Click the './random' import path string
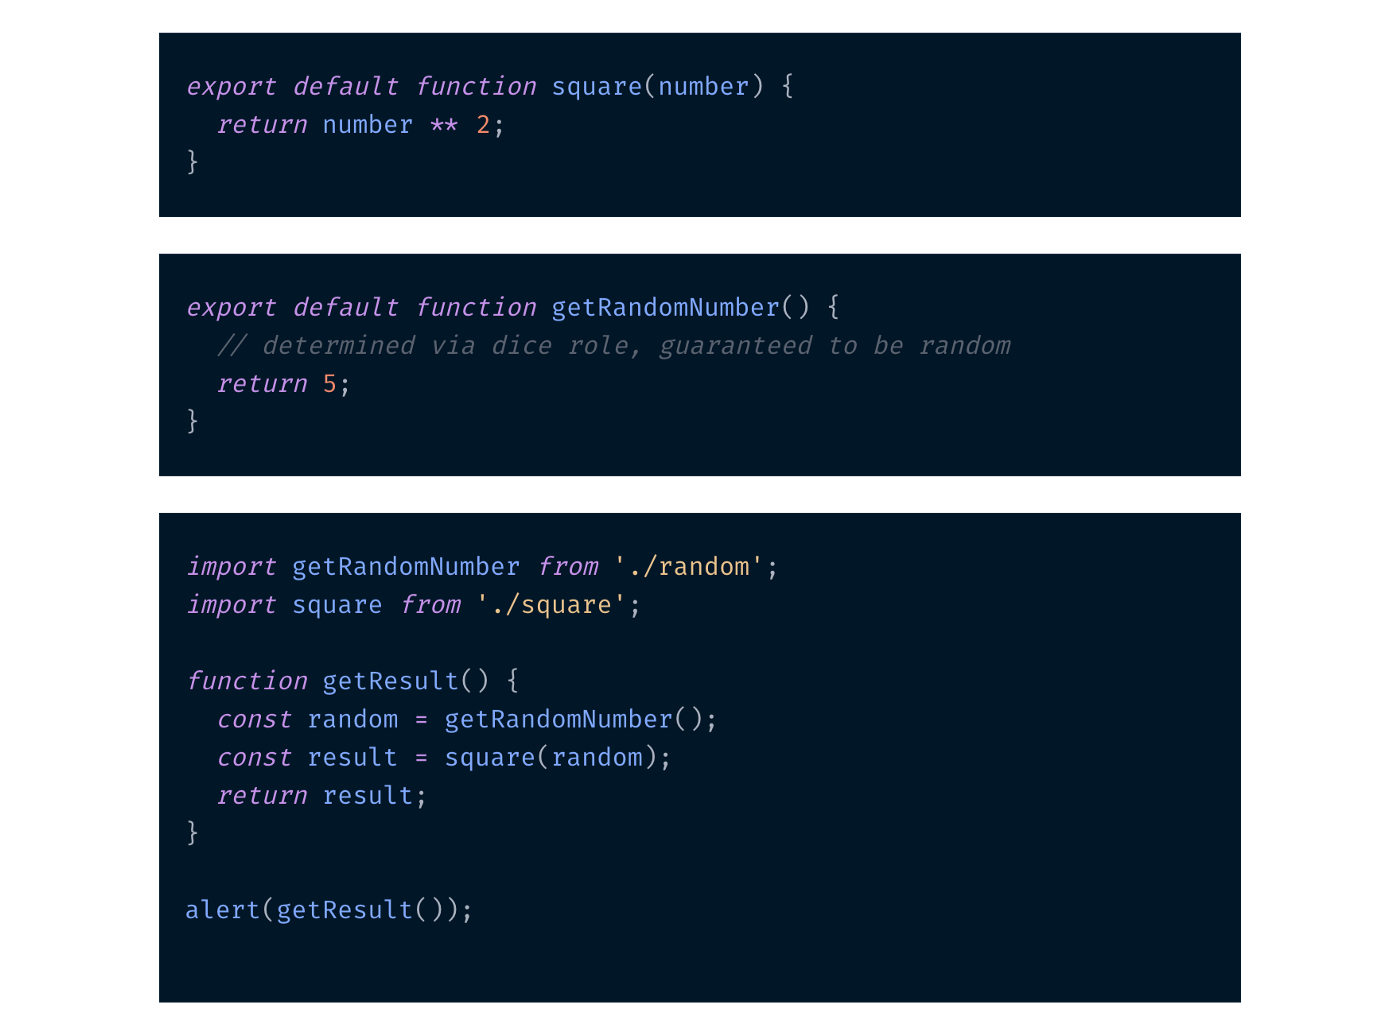The image size is (1400, 1035). click(x=689, y=567)
